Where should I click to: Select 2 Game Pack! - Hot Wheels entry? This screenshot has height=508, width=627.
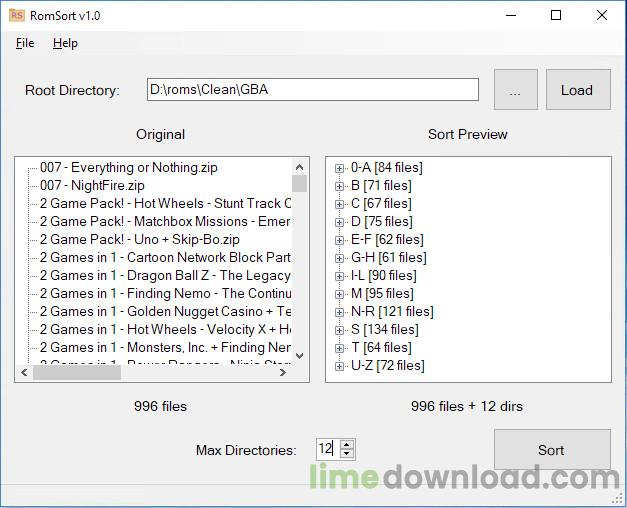[165, 203]
